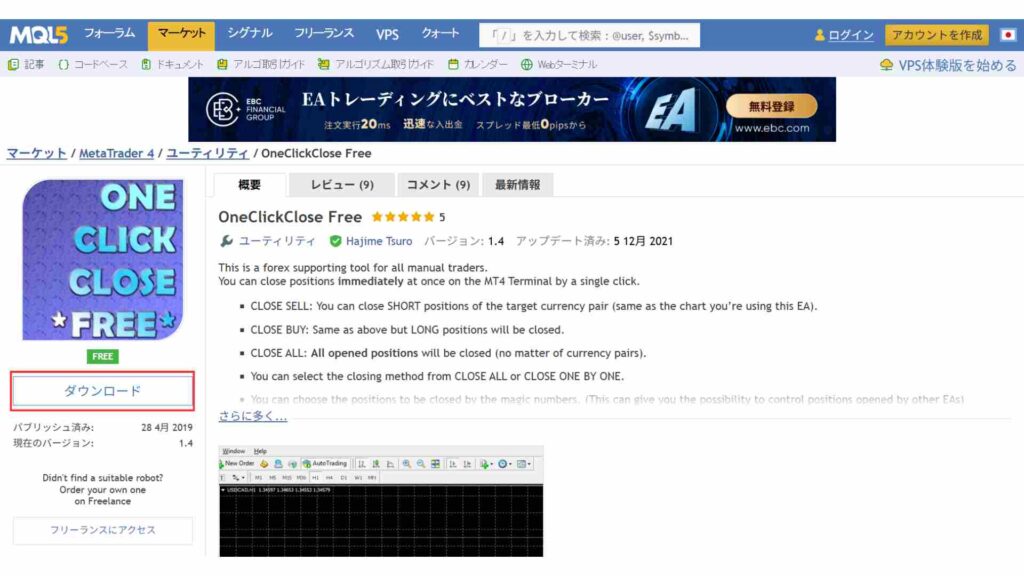Click the wrench utility icon beside the product title
Screen dimensions: 1024x576
pos(225,240)
